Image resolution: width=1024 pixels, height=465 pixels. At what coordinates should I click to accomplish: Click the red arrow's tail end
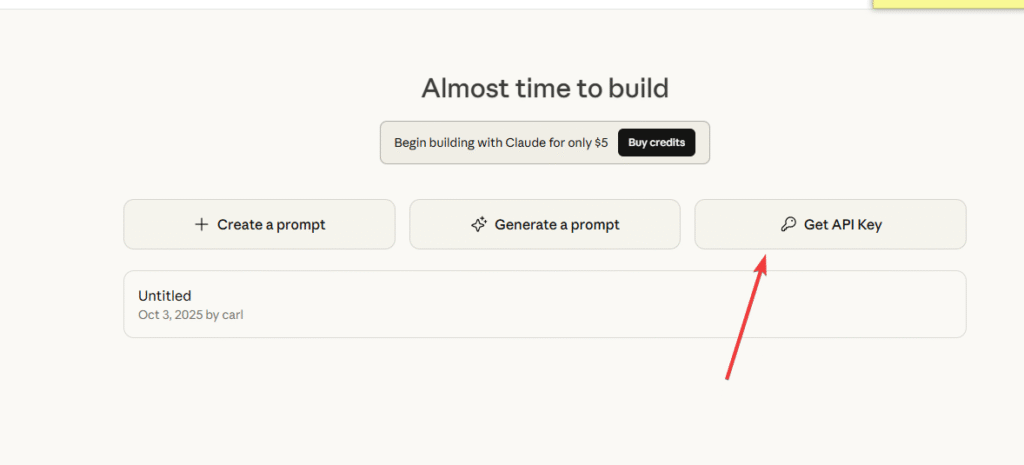pyautogui.click(x=727, y=378)
